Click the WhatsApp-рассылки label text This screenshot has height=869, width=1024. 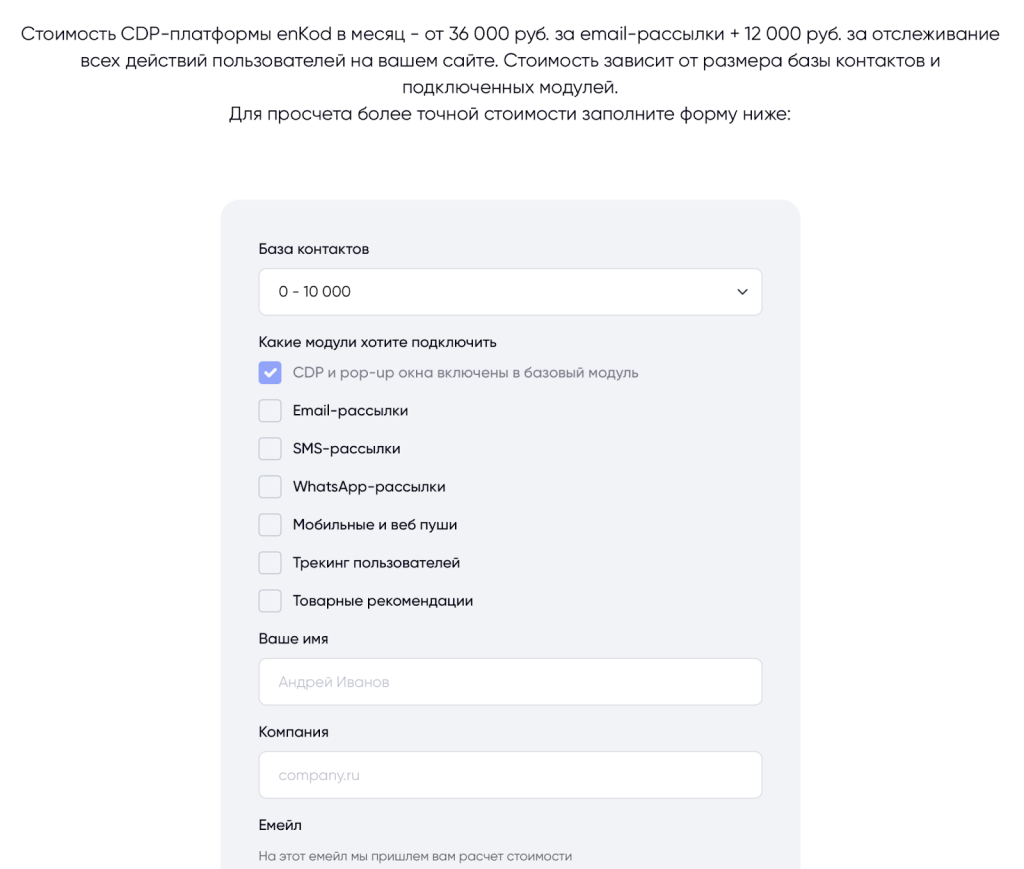tap(369, 487)
